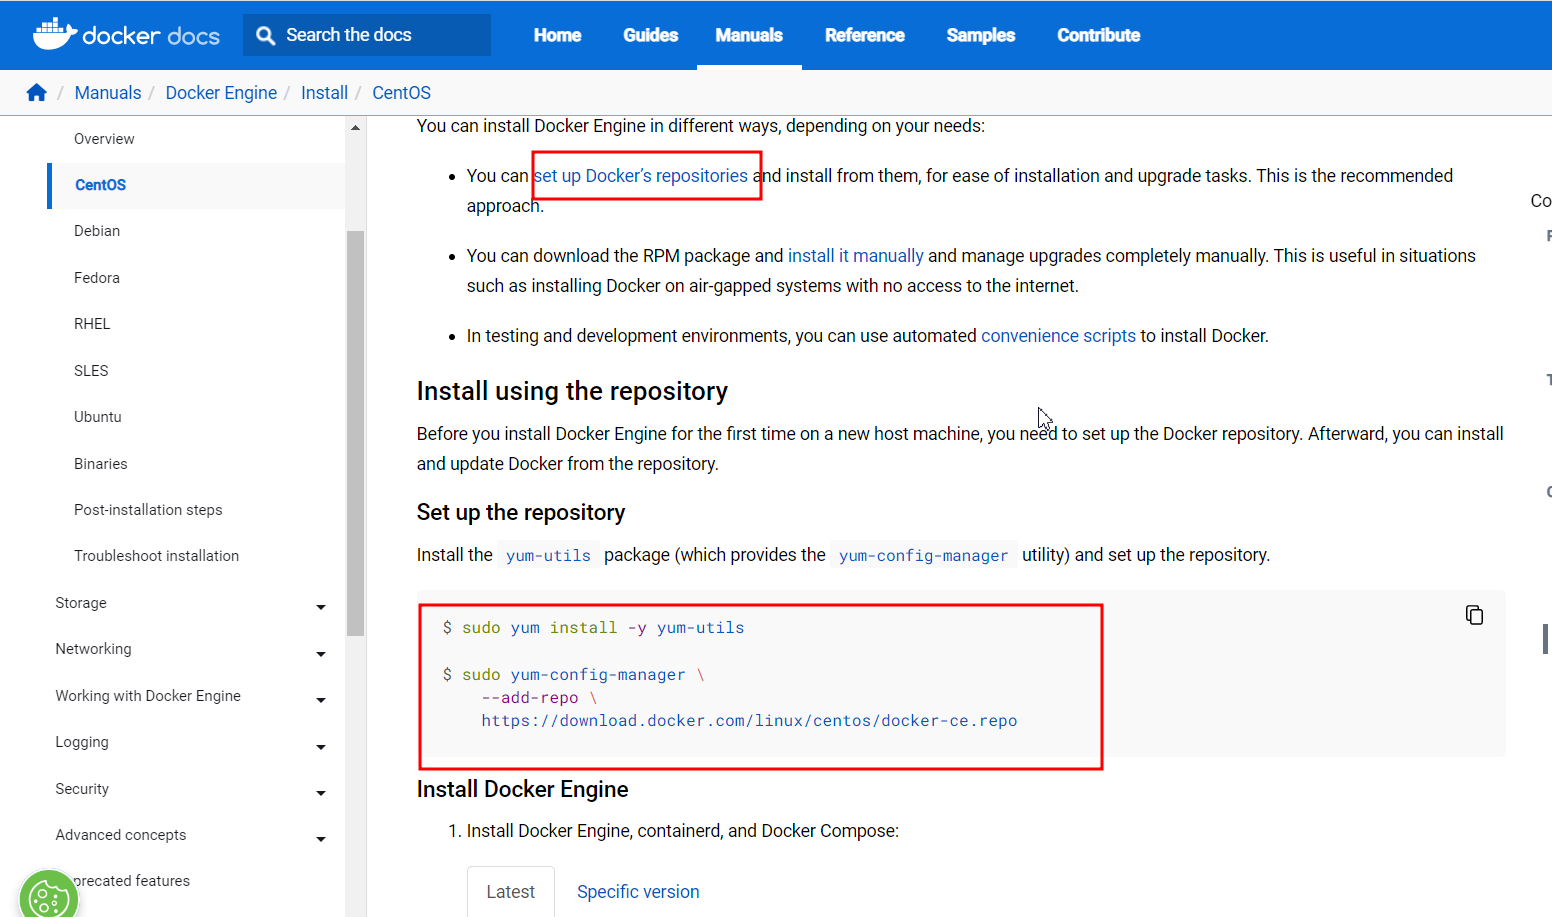Screen dimensions: 1552x917
Task: Click the CentOS breadcrumb link
Action: 401,93
